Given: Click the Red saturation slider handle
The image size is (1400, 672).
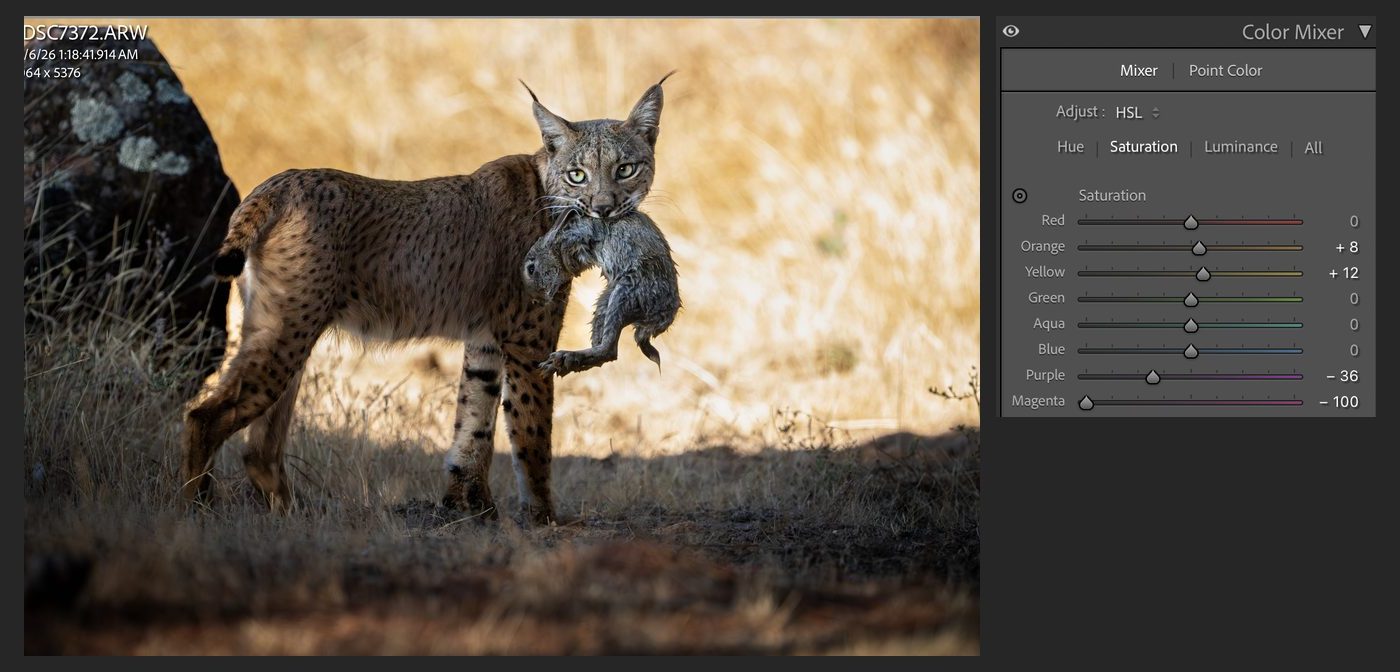Looking at the screenshot, I should click(x=1190, y=222).
